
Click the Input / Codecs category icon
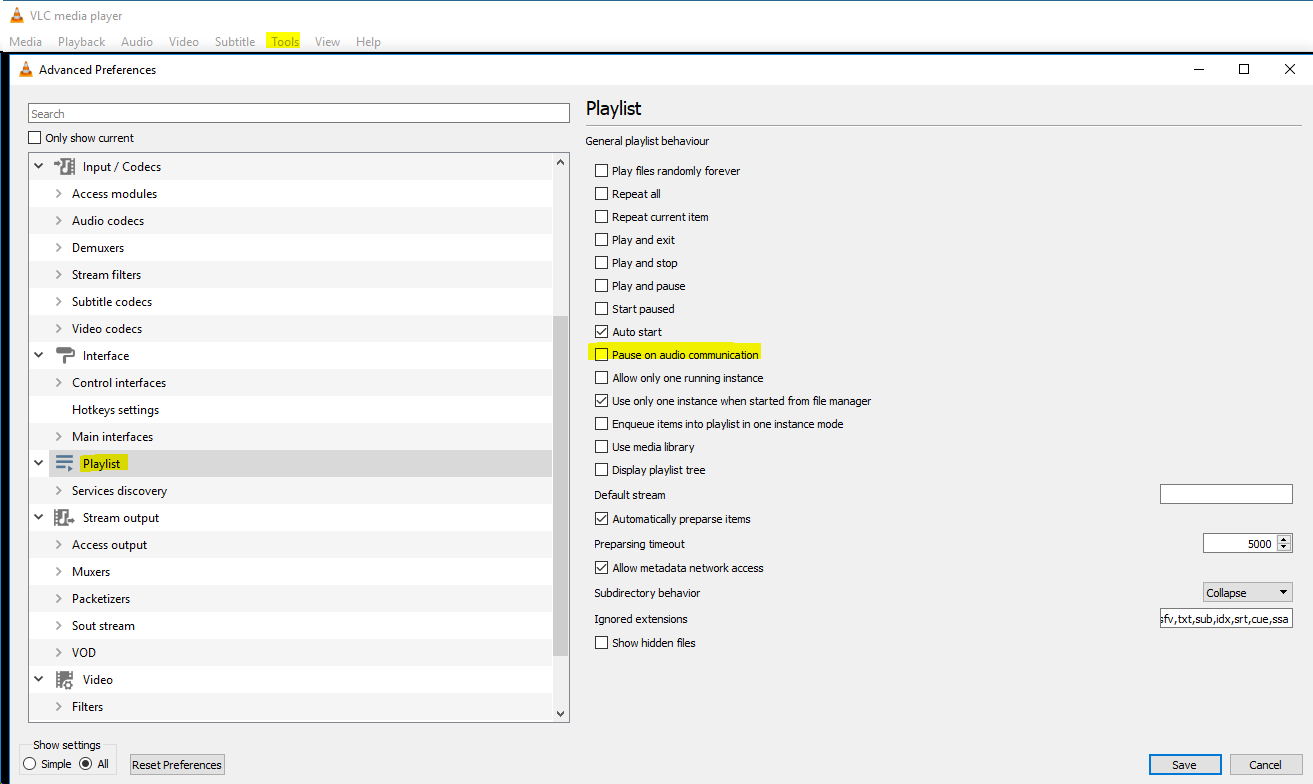click(64, 167)
